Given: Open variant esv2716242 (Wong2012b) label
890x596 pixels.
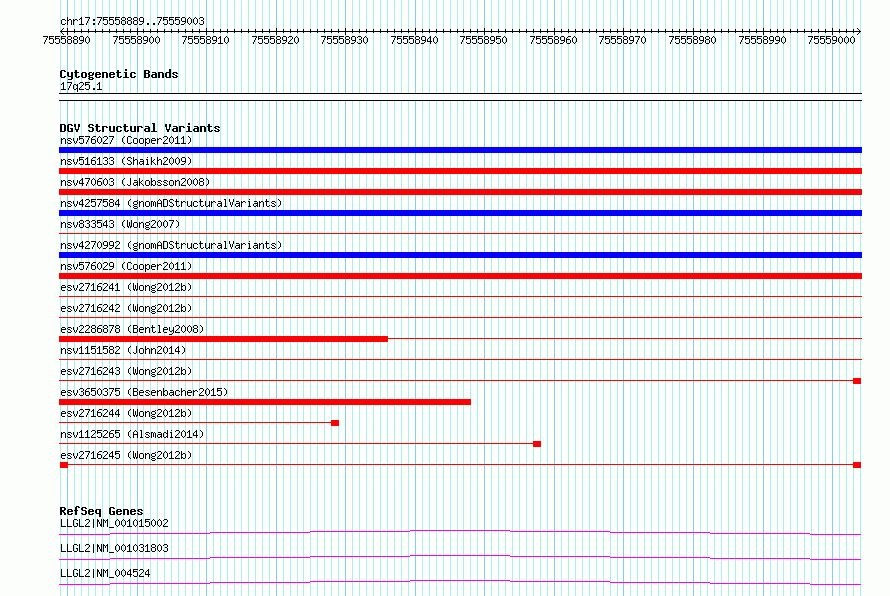Looking at the screenshot, I should 126,308.
